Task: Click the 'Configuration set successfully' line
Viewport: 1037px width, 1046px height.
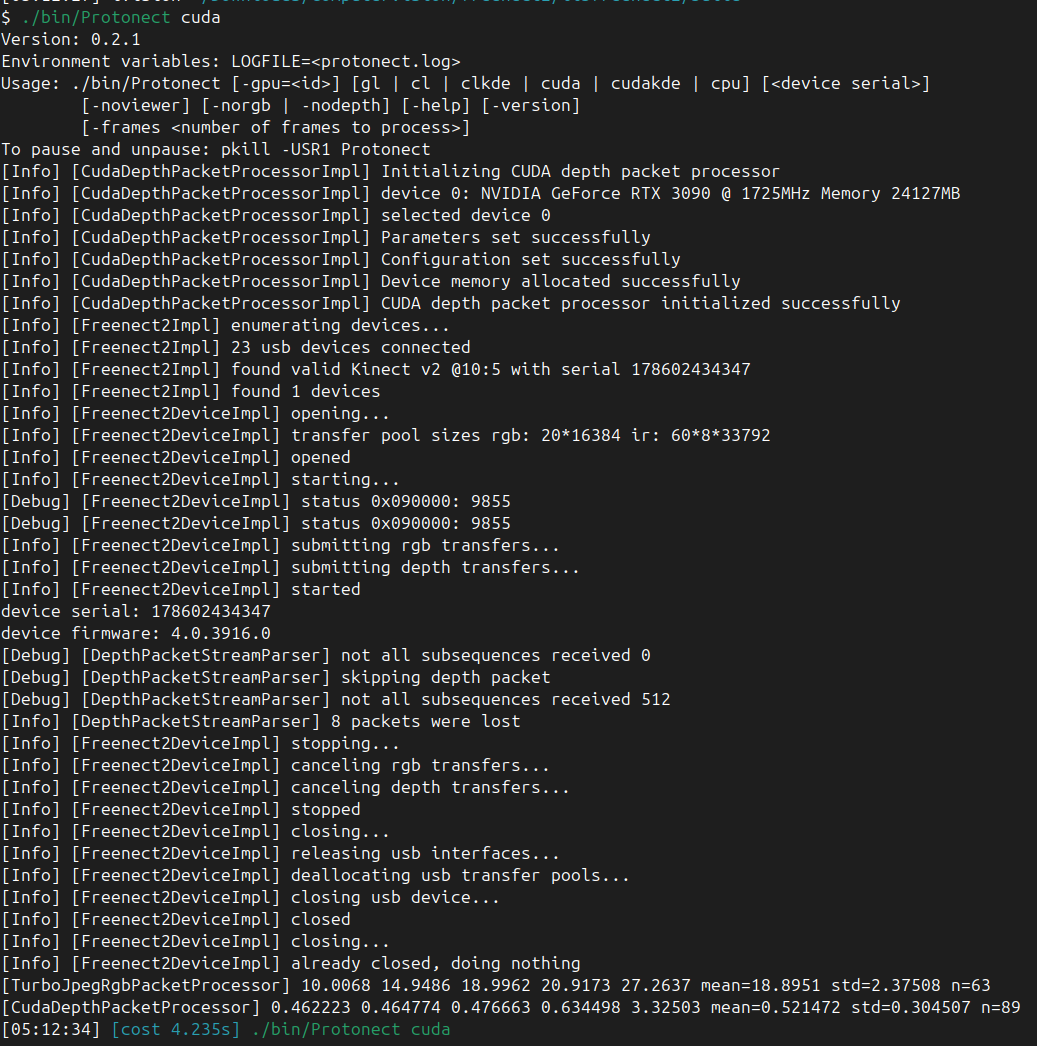Action: tap(341, 259)
